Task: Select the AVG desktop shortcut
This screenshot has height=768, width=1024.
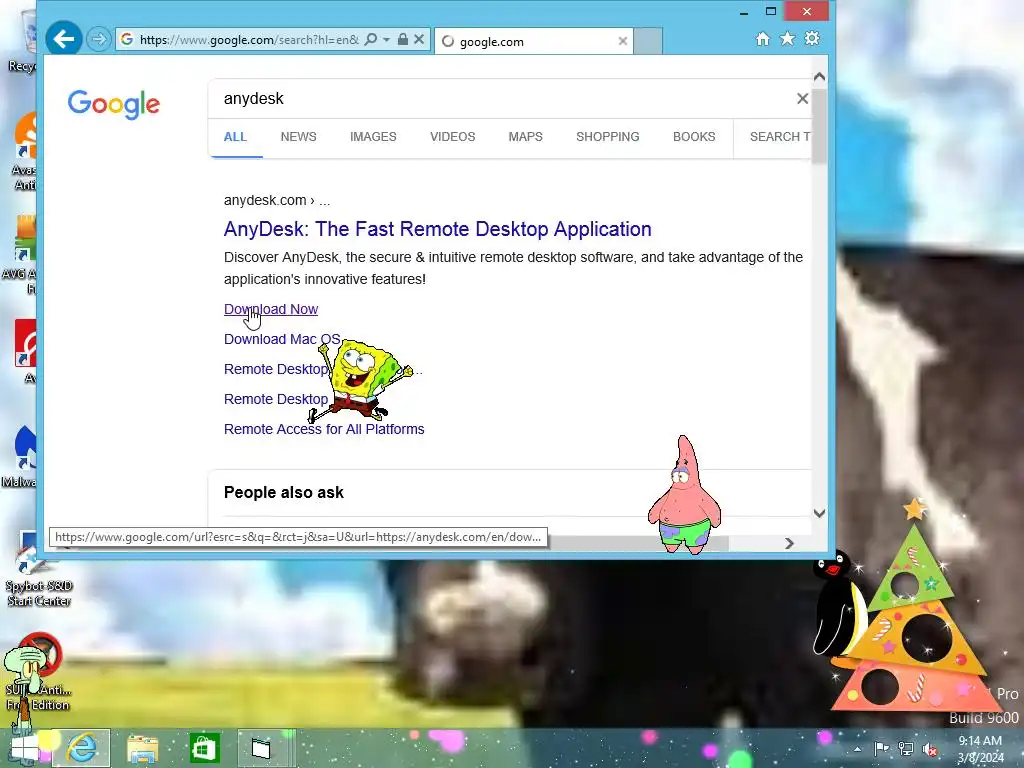Action: pos(20,255)
